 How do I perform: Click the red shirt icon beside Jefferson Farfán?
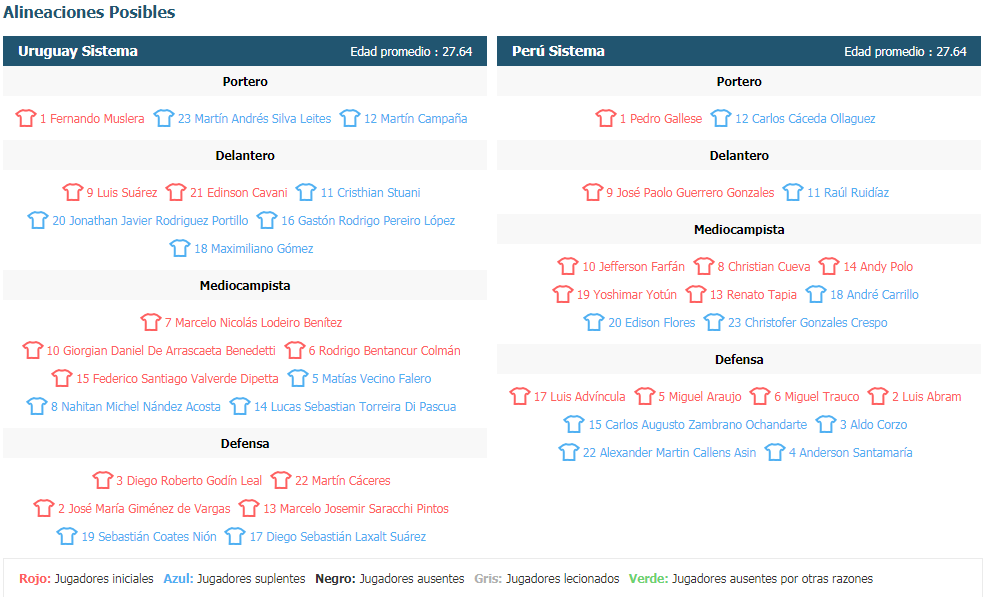[568, 266]
